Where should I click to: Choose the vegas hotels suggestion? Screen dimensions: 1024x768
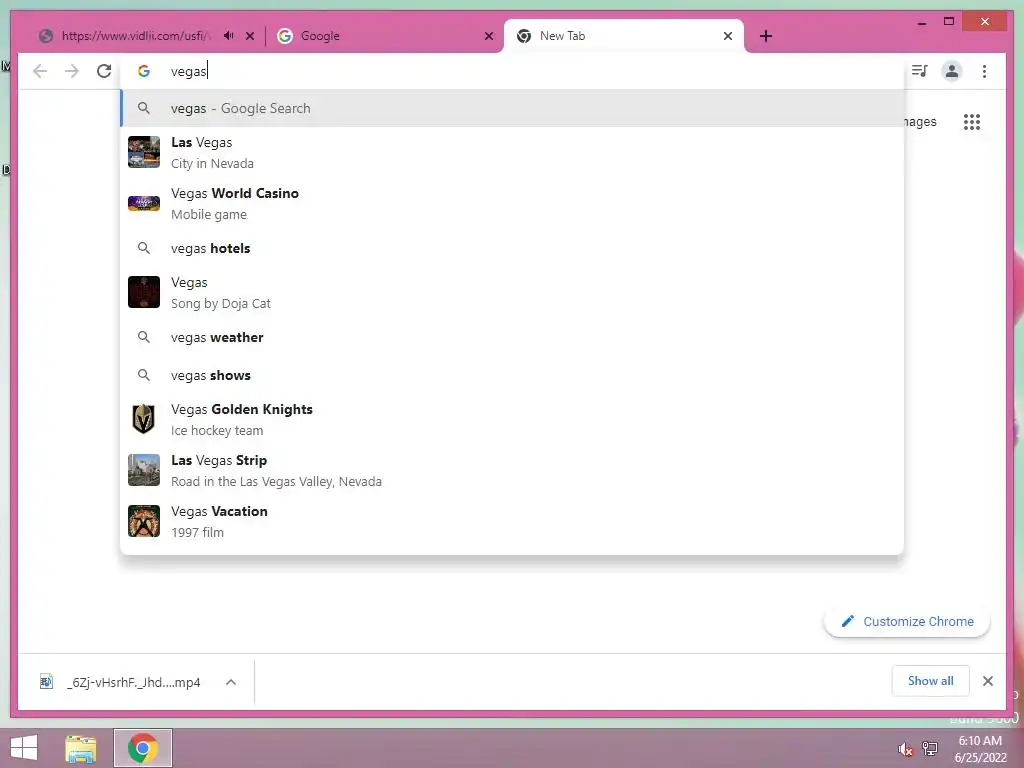pyautogui.click(x=512, y=248)
